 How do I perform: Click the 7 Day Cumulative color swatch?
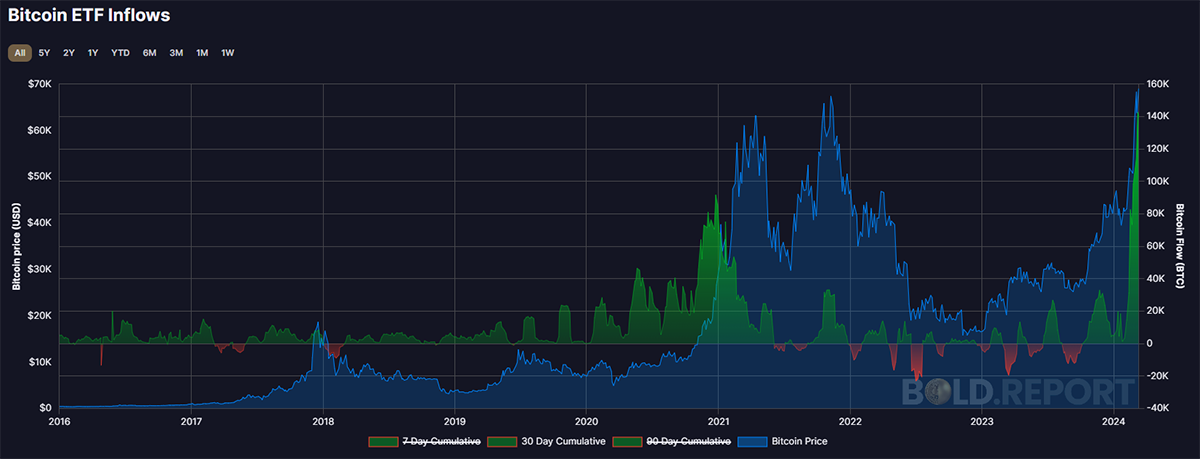click(383, 441)
